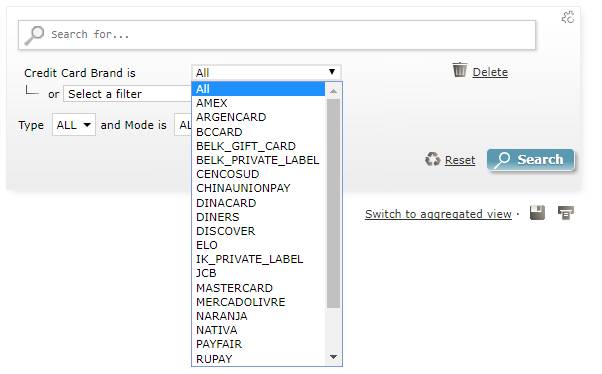Pick BELK_PRIVATE_LABEL from the list

pyautogui.click(x=258, y=160)
